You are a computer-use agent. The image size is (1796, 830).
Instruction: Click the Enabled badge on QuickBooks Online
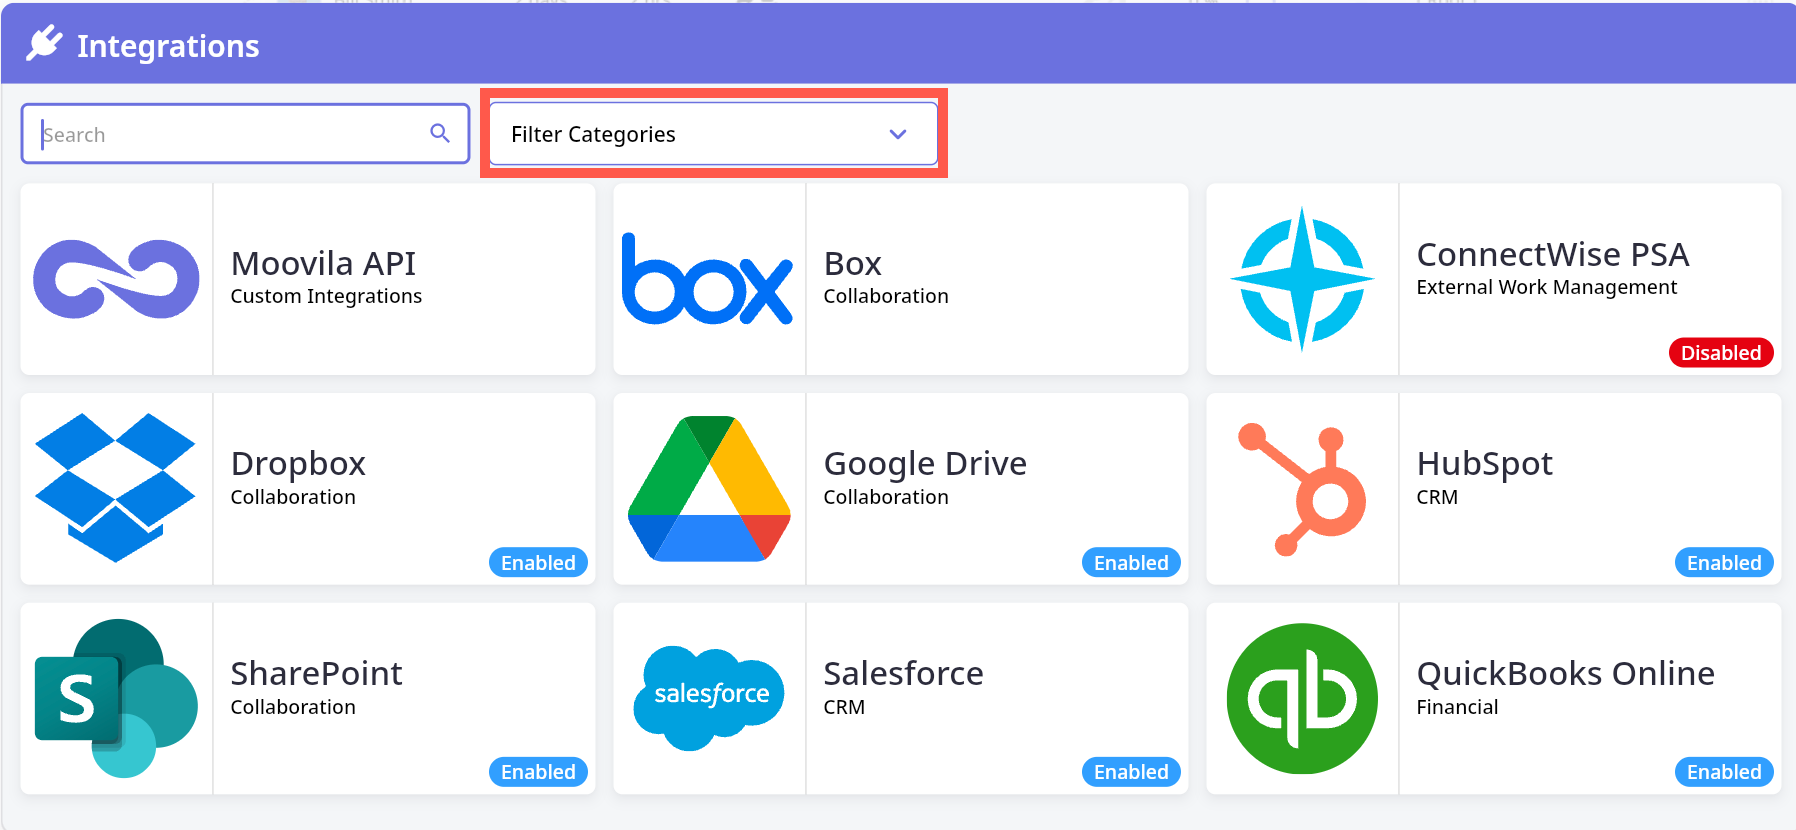pyautogui.click(x=1724, y=772)
